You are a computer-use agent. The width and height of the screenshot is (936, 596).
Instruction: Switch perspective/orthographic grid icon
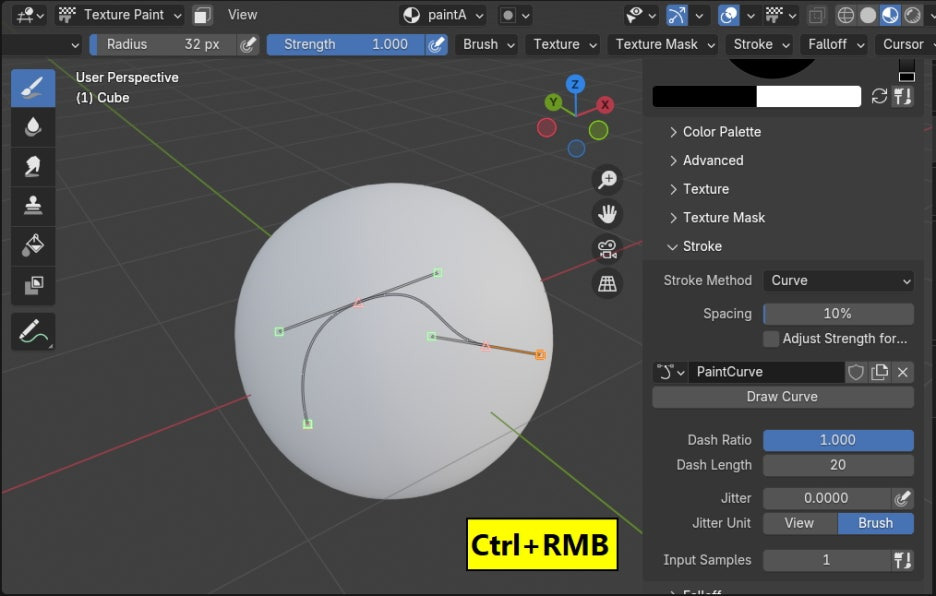[x=607, y=284]
